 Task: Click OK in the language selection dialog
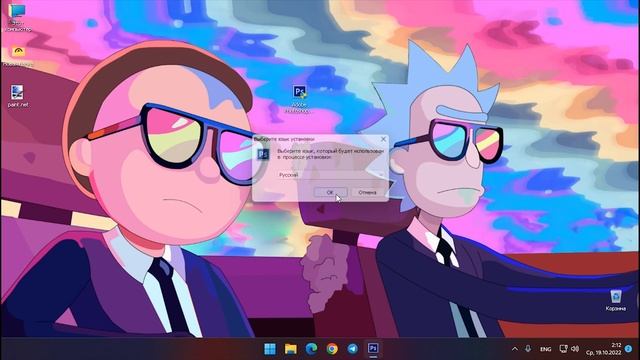[330, 192]
